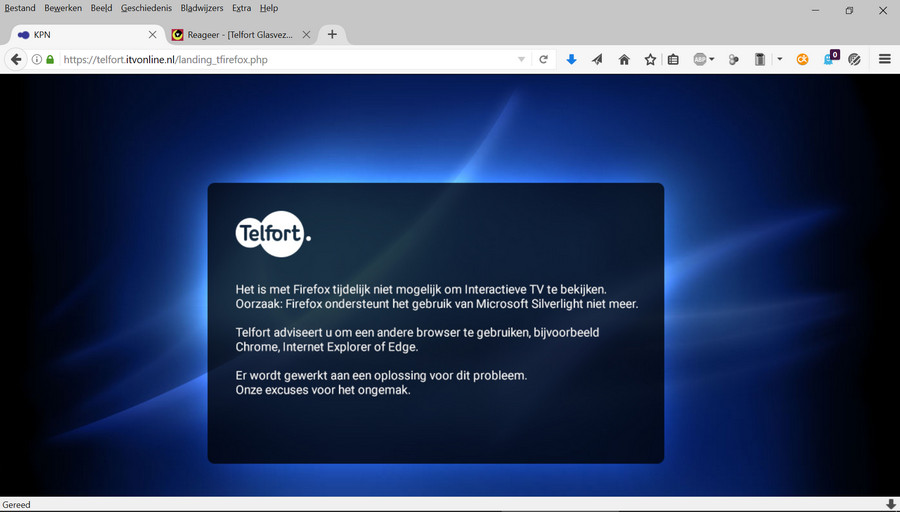
Task: Click the striped circle extension icon
Action: [x=855, y=59]
